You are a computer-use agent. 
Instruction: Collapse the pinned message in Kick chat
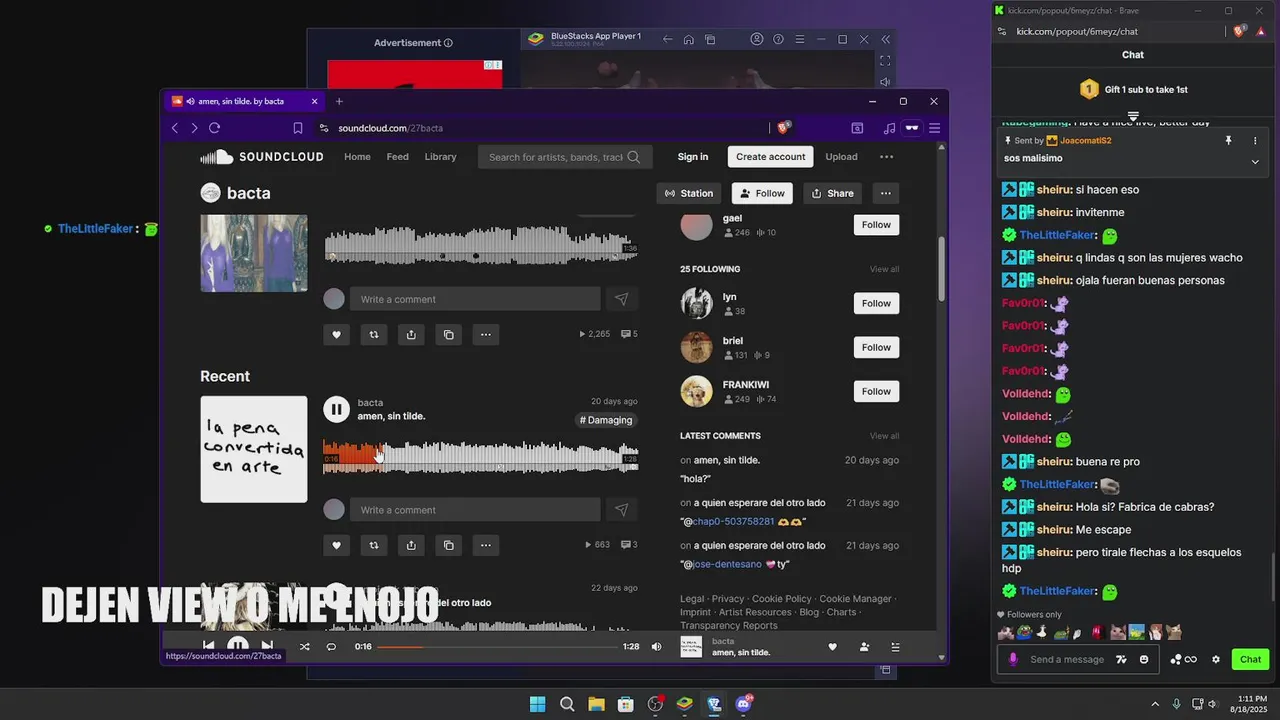[1255, 162]
